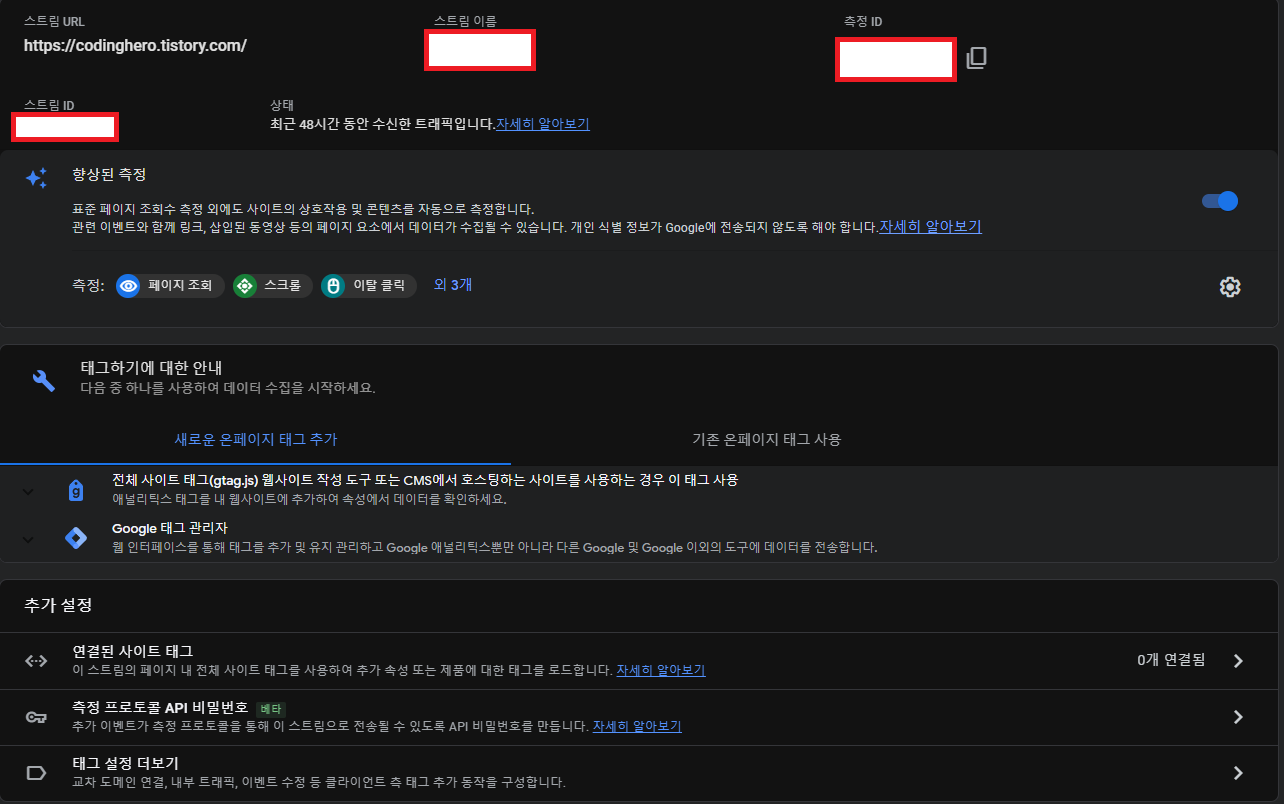Select the 새로운 온페이지 태그 추가 tab
The width and height of the screenshot is (1284, 804).
point(256,439)
